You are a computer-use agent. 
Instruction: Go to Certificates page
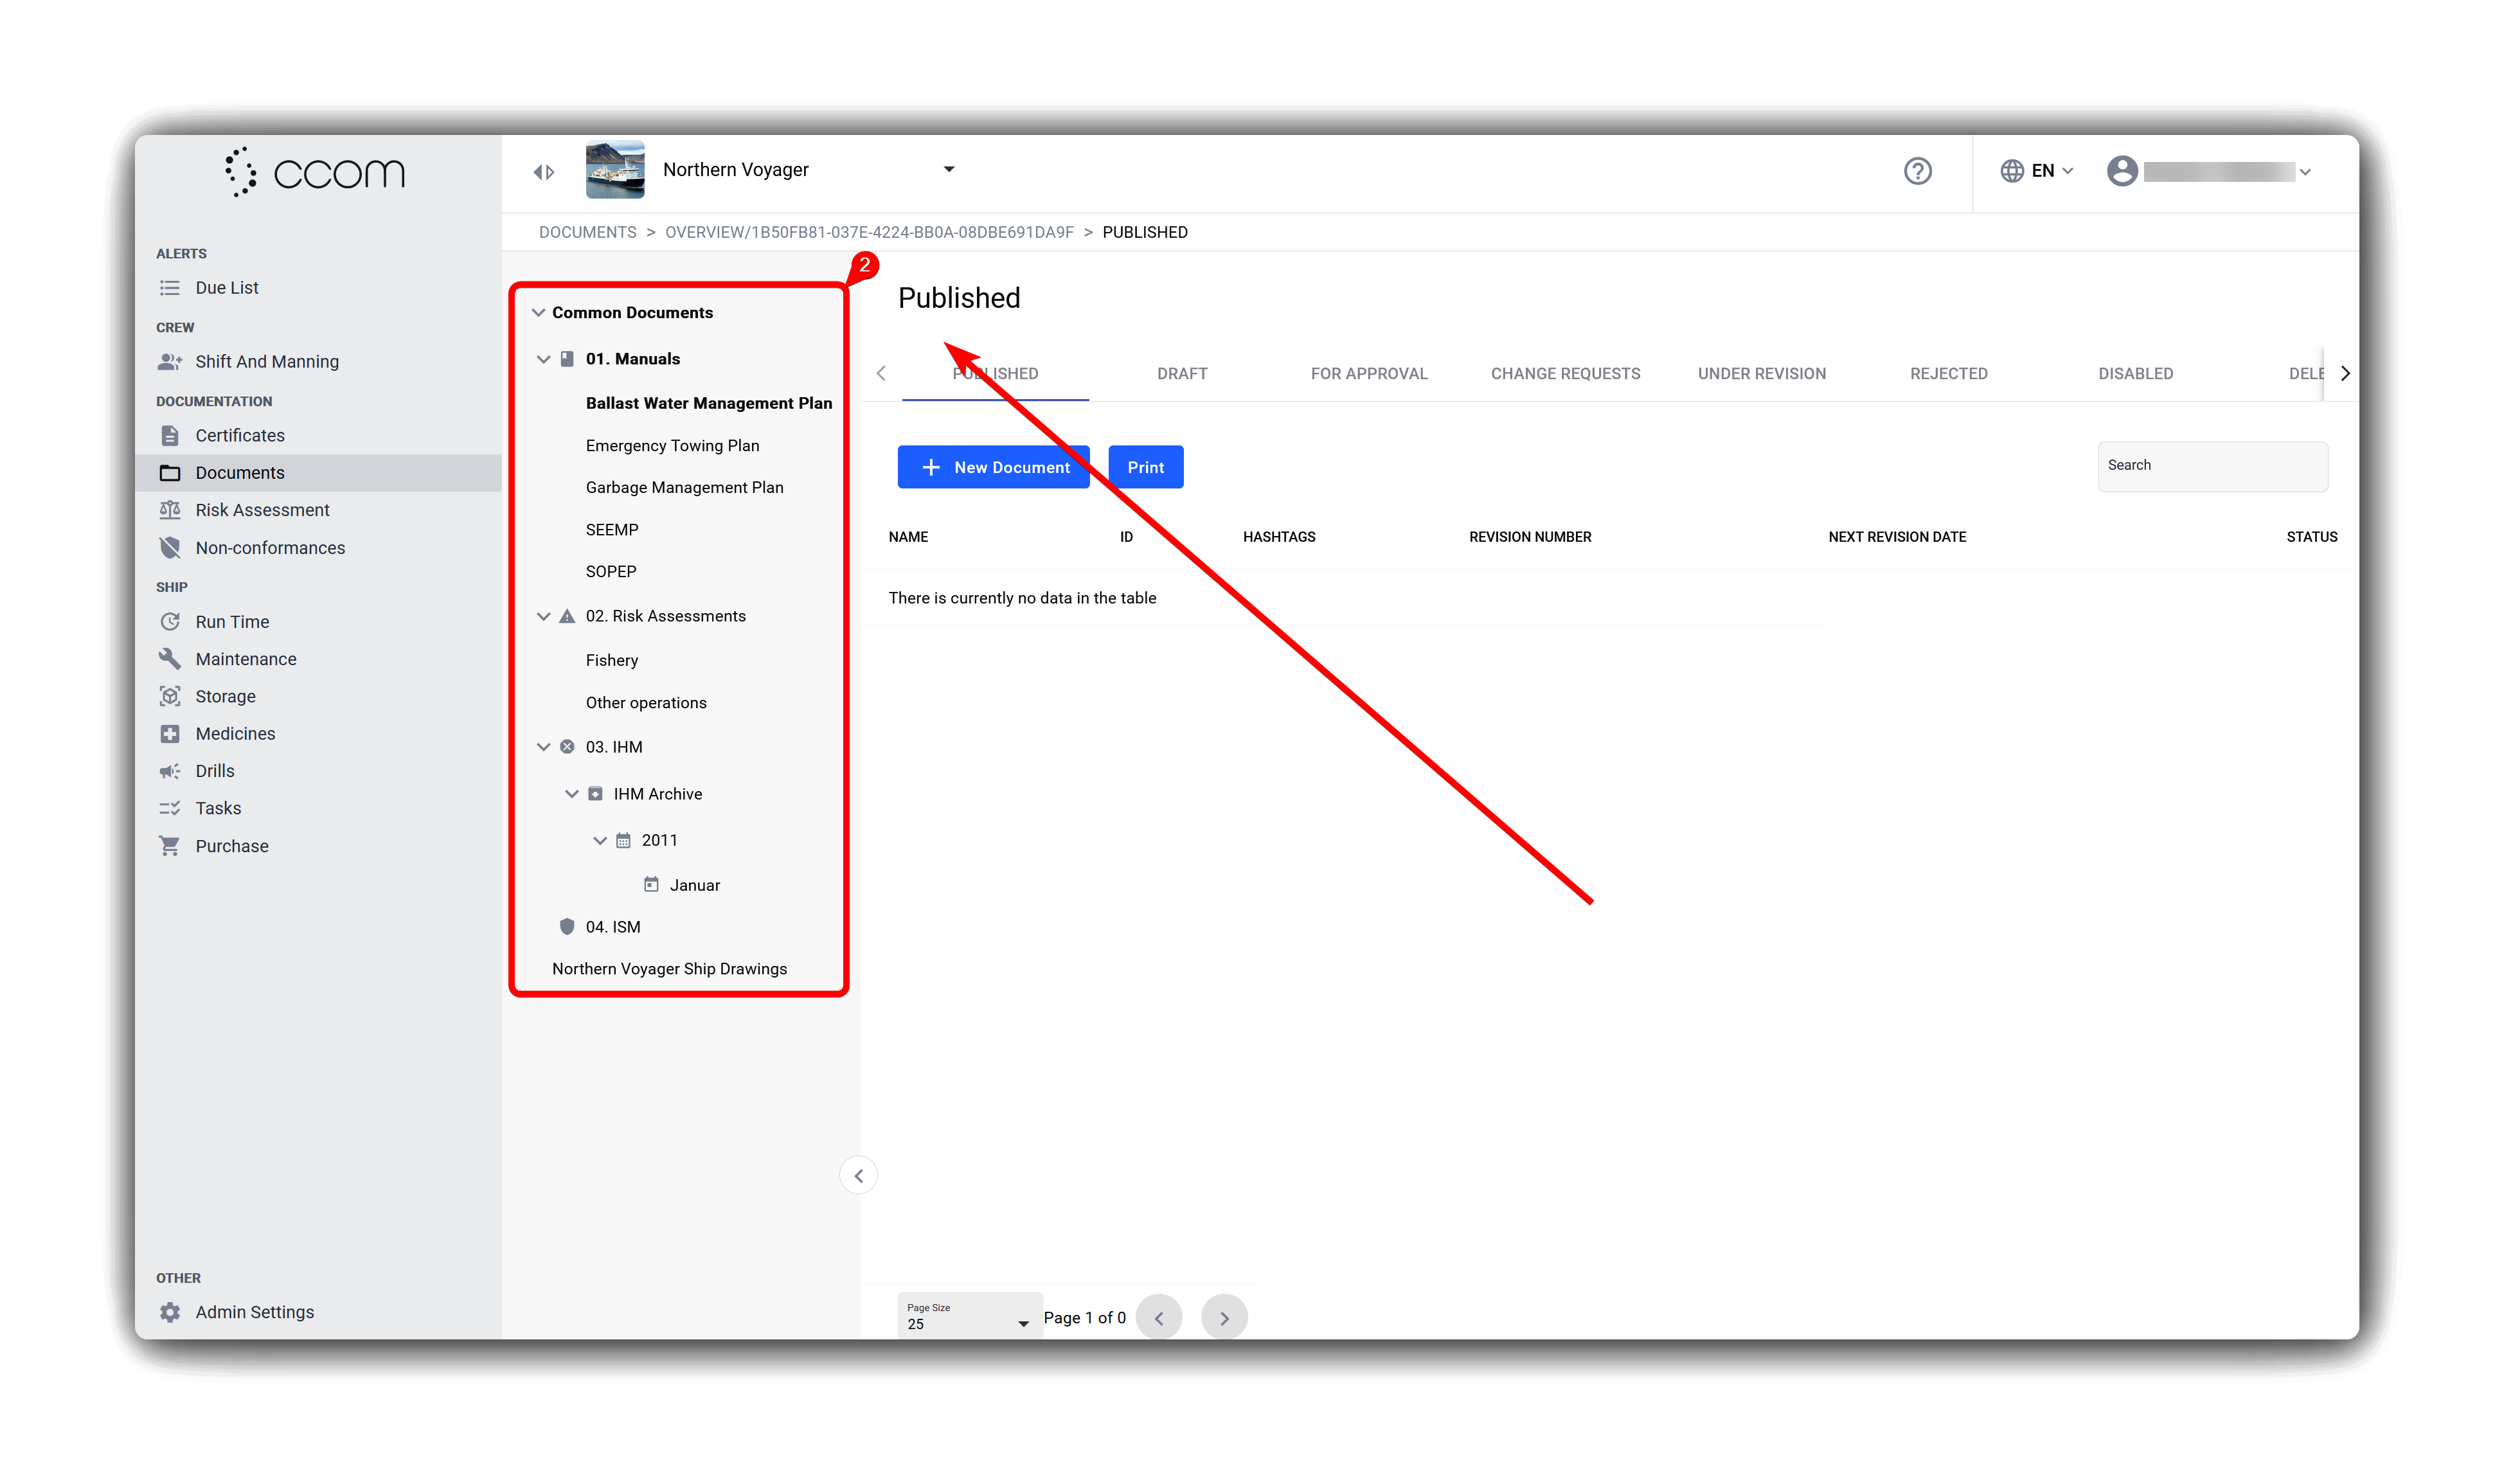239,436
